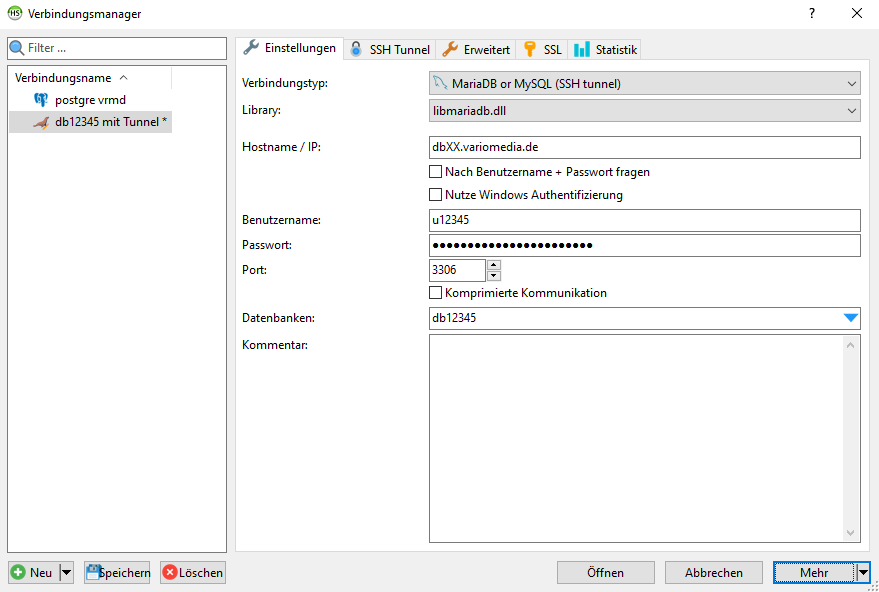Click the Passwort field
Image resolution: width=879 pixels, height=592 pixels.
click(645, 245)
